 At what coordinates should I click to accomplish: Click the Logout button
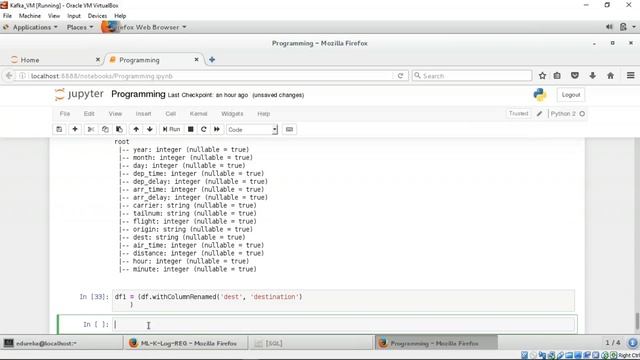[571, 95]
